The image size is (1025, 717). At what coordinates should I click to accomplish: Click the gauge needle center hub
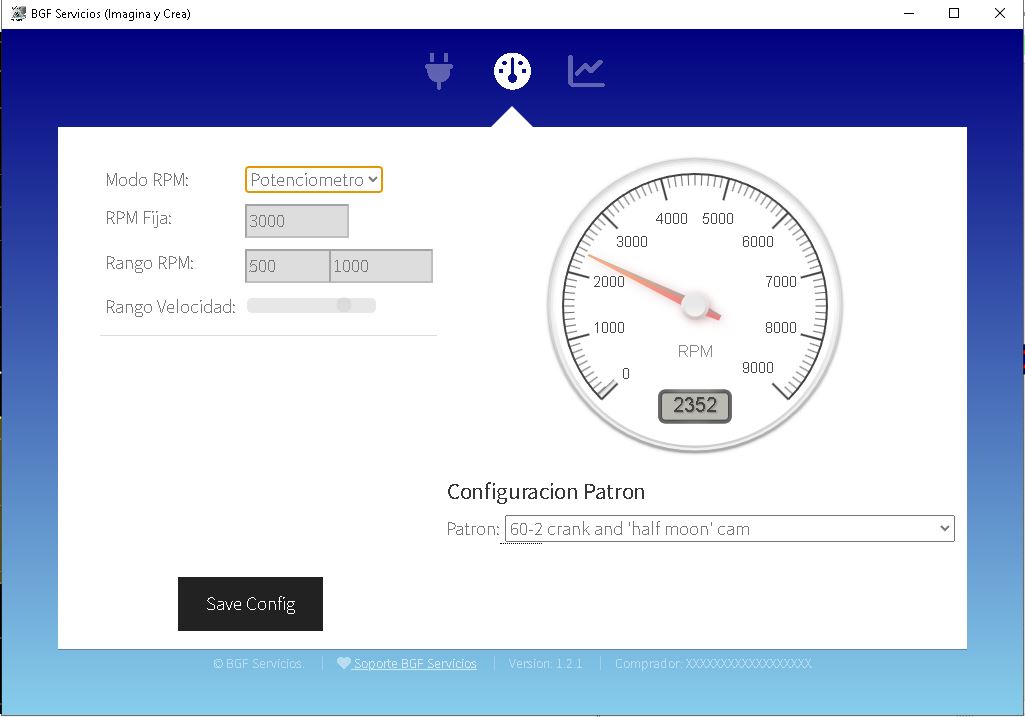point(695,306)
